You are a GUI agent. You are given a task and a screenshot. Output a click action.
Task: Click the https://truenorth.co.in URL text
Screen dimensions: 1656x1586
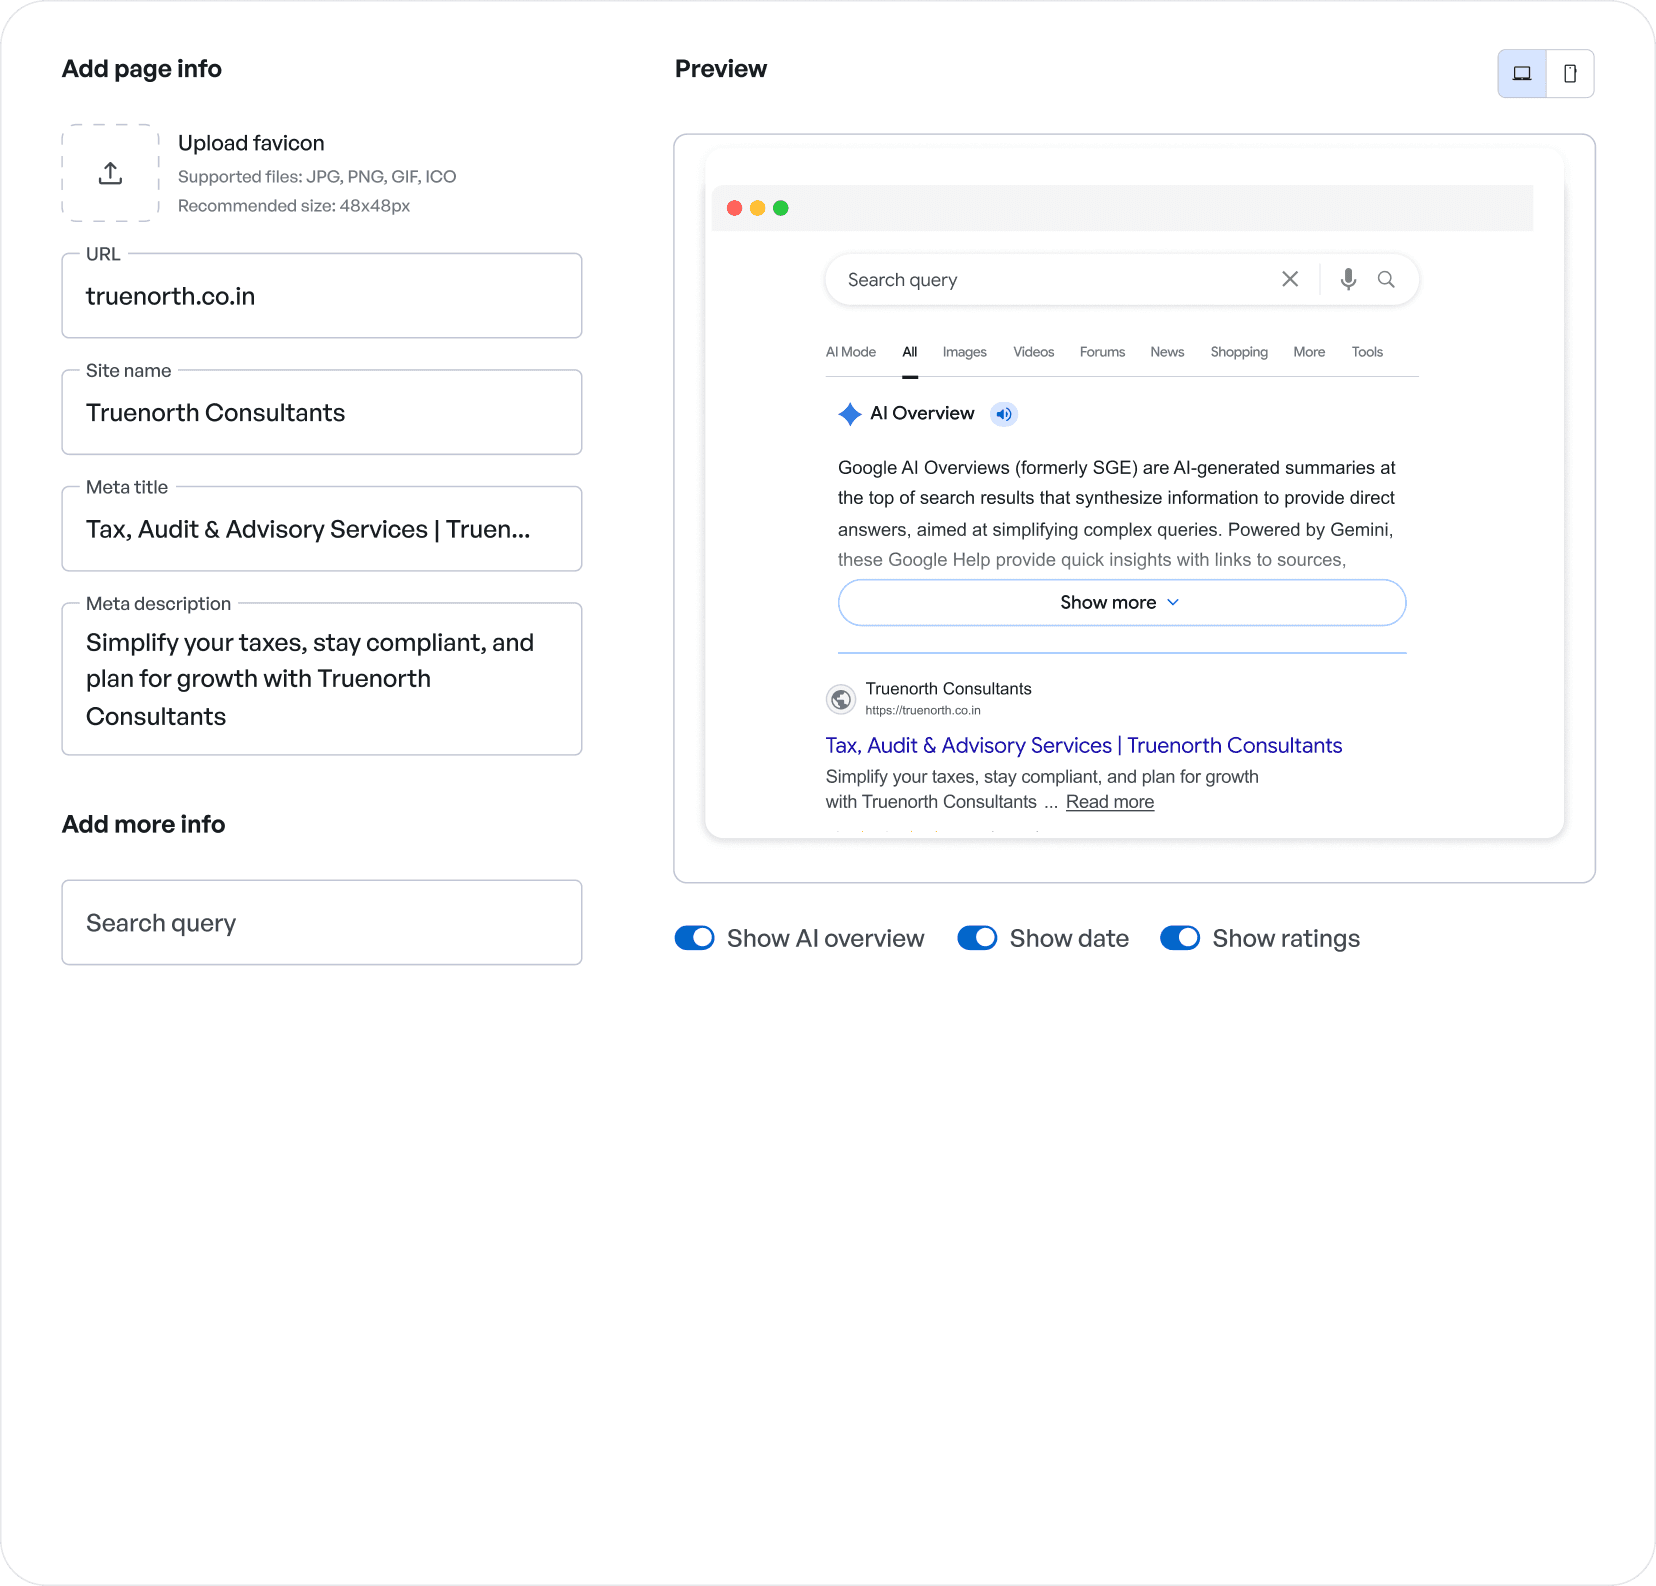click(x=923, y=711)
